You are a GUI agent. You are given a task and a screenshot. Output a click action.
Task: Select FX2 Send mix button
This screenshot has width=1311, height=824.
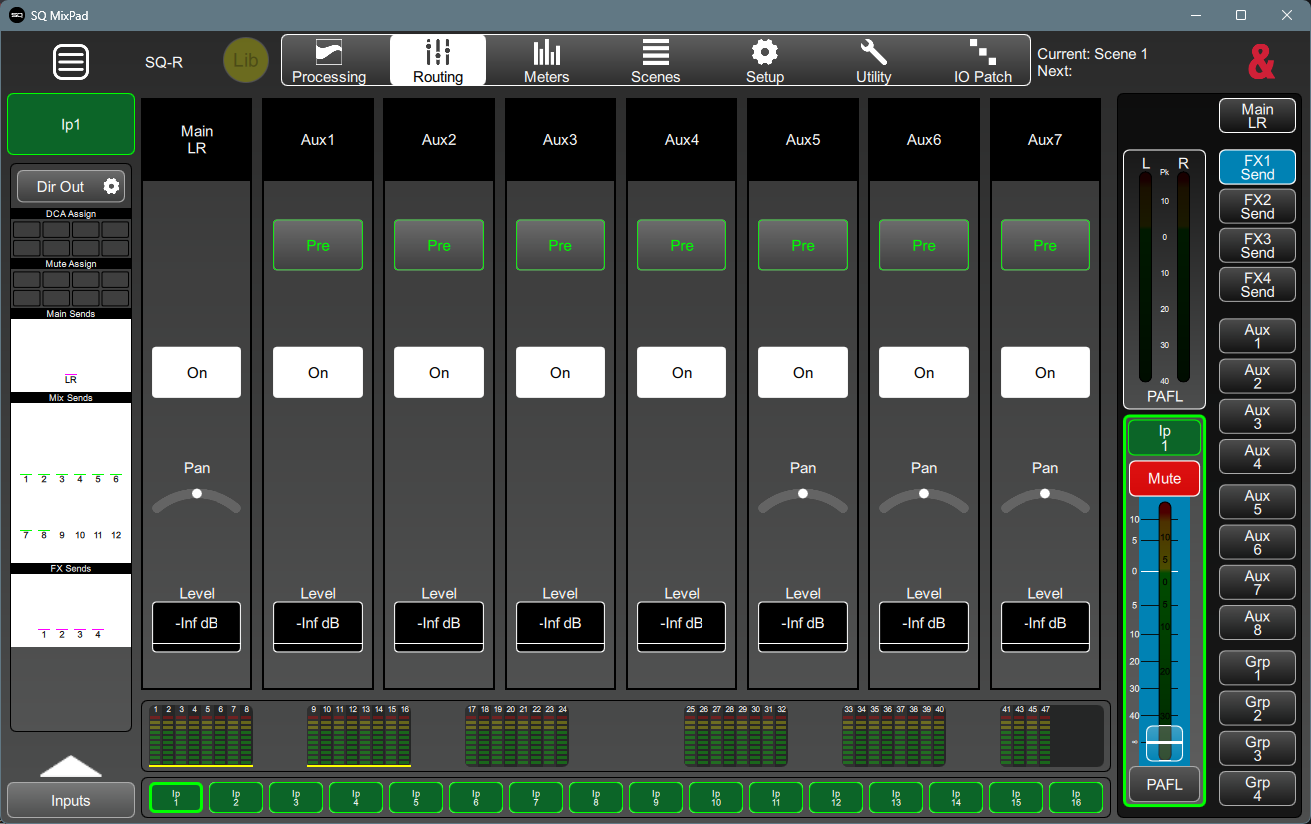1257,206
